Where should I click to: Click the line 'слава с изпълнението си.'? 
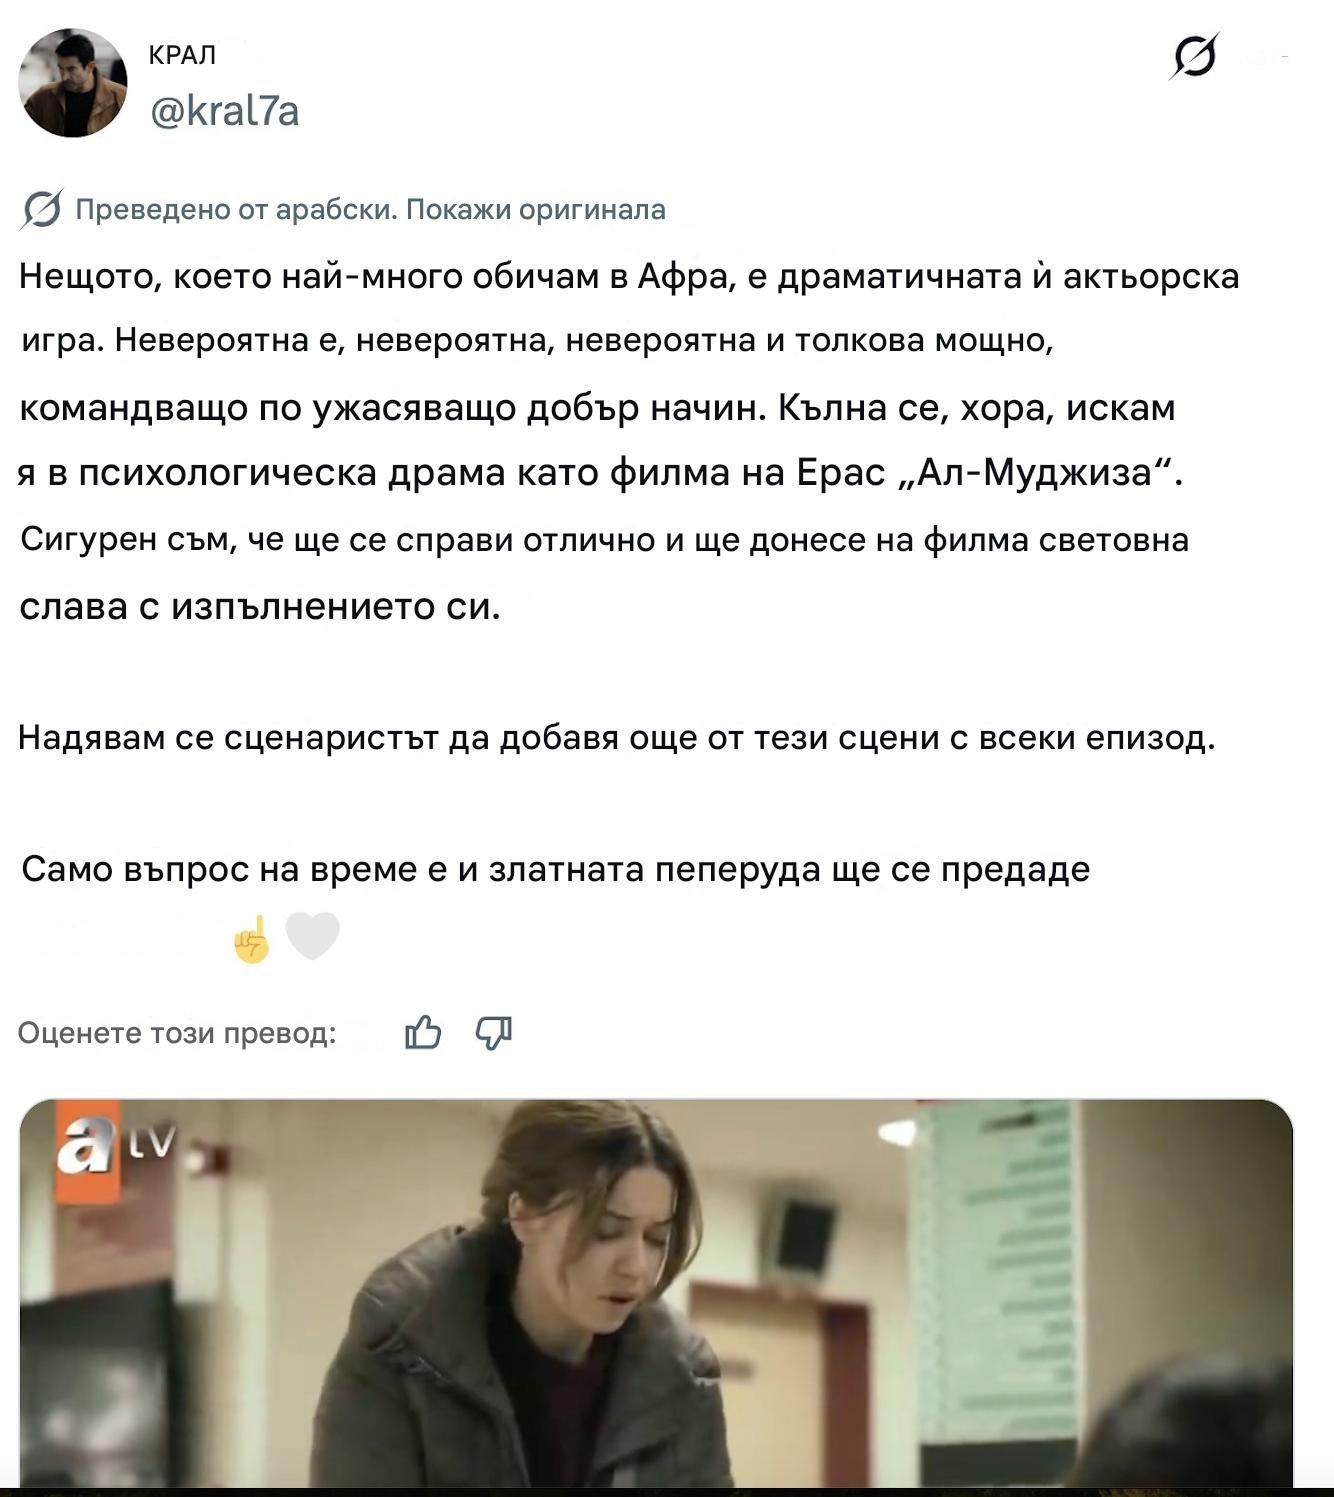pos(259,606)
